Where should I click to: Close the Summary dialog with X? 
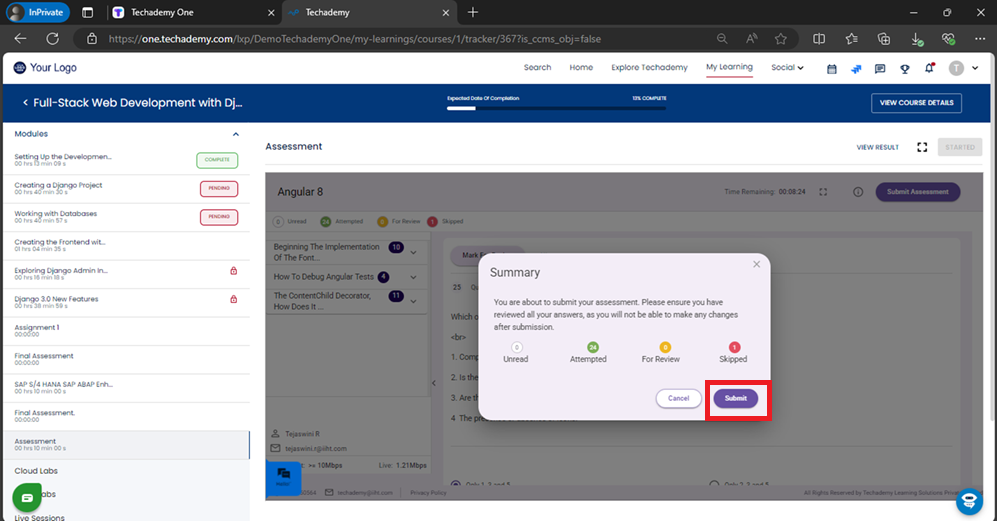(x=756, y=264)
